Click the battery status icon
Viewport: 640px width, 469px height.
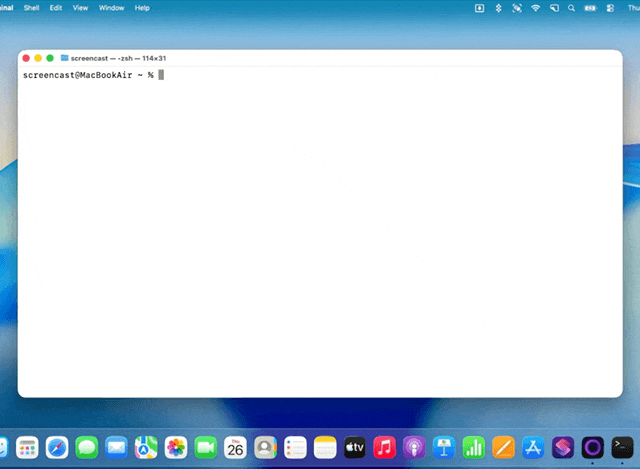pos(590,8)
